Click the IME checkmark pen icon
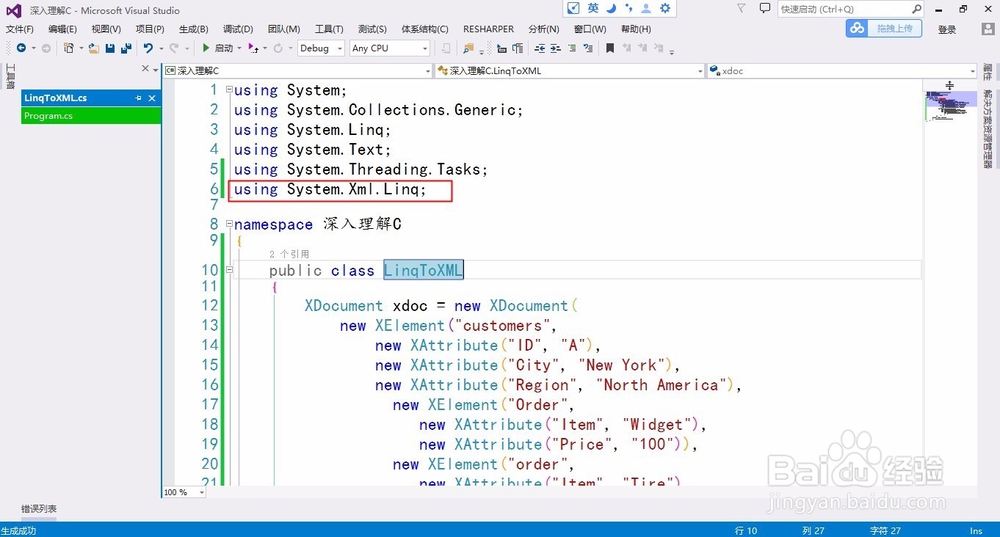The width and height of the screenshot is (1000, 537). click(573, 8)
